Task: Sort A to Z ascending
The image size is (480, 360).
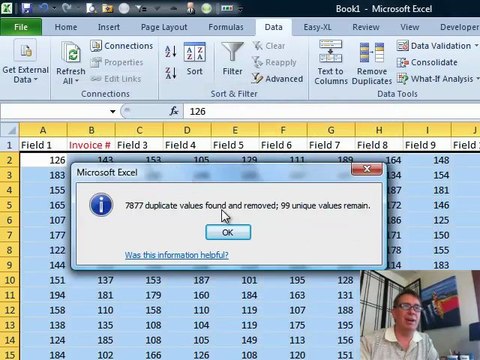Action: (x=171, y=52)
